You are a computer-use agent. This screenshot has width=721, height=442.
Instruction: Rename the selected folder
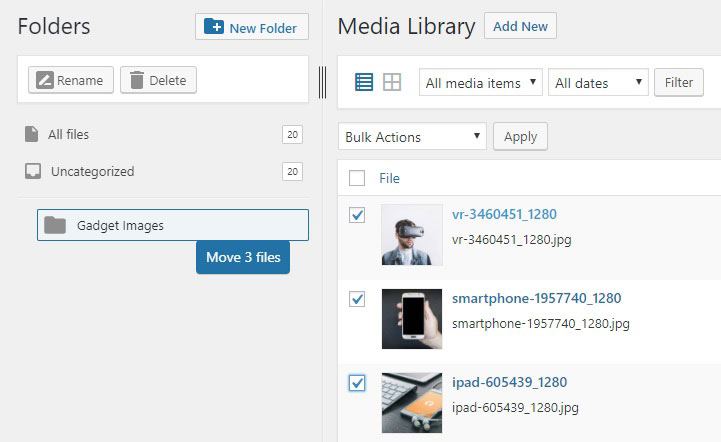click(71, 80)
